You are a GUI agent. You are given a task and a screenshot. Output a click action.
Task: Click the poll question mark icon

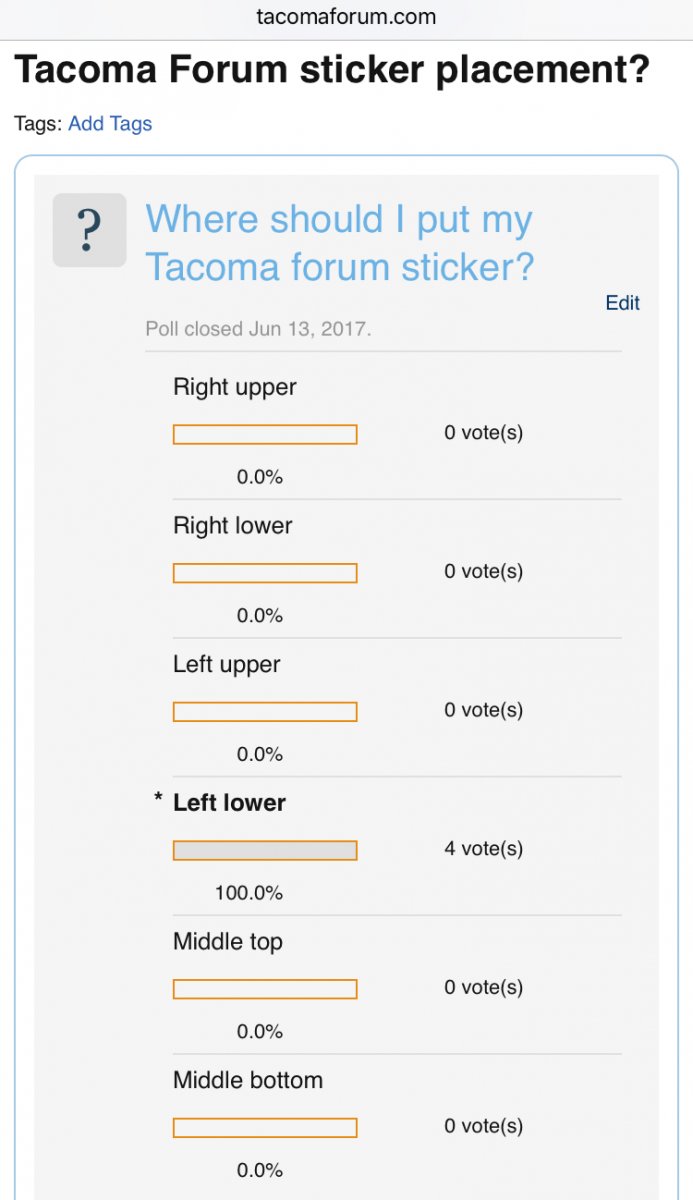pos(89,230)
